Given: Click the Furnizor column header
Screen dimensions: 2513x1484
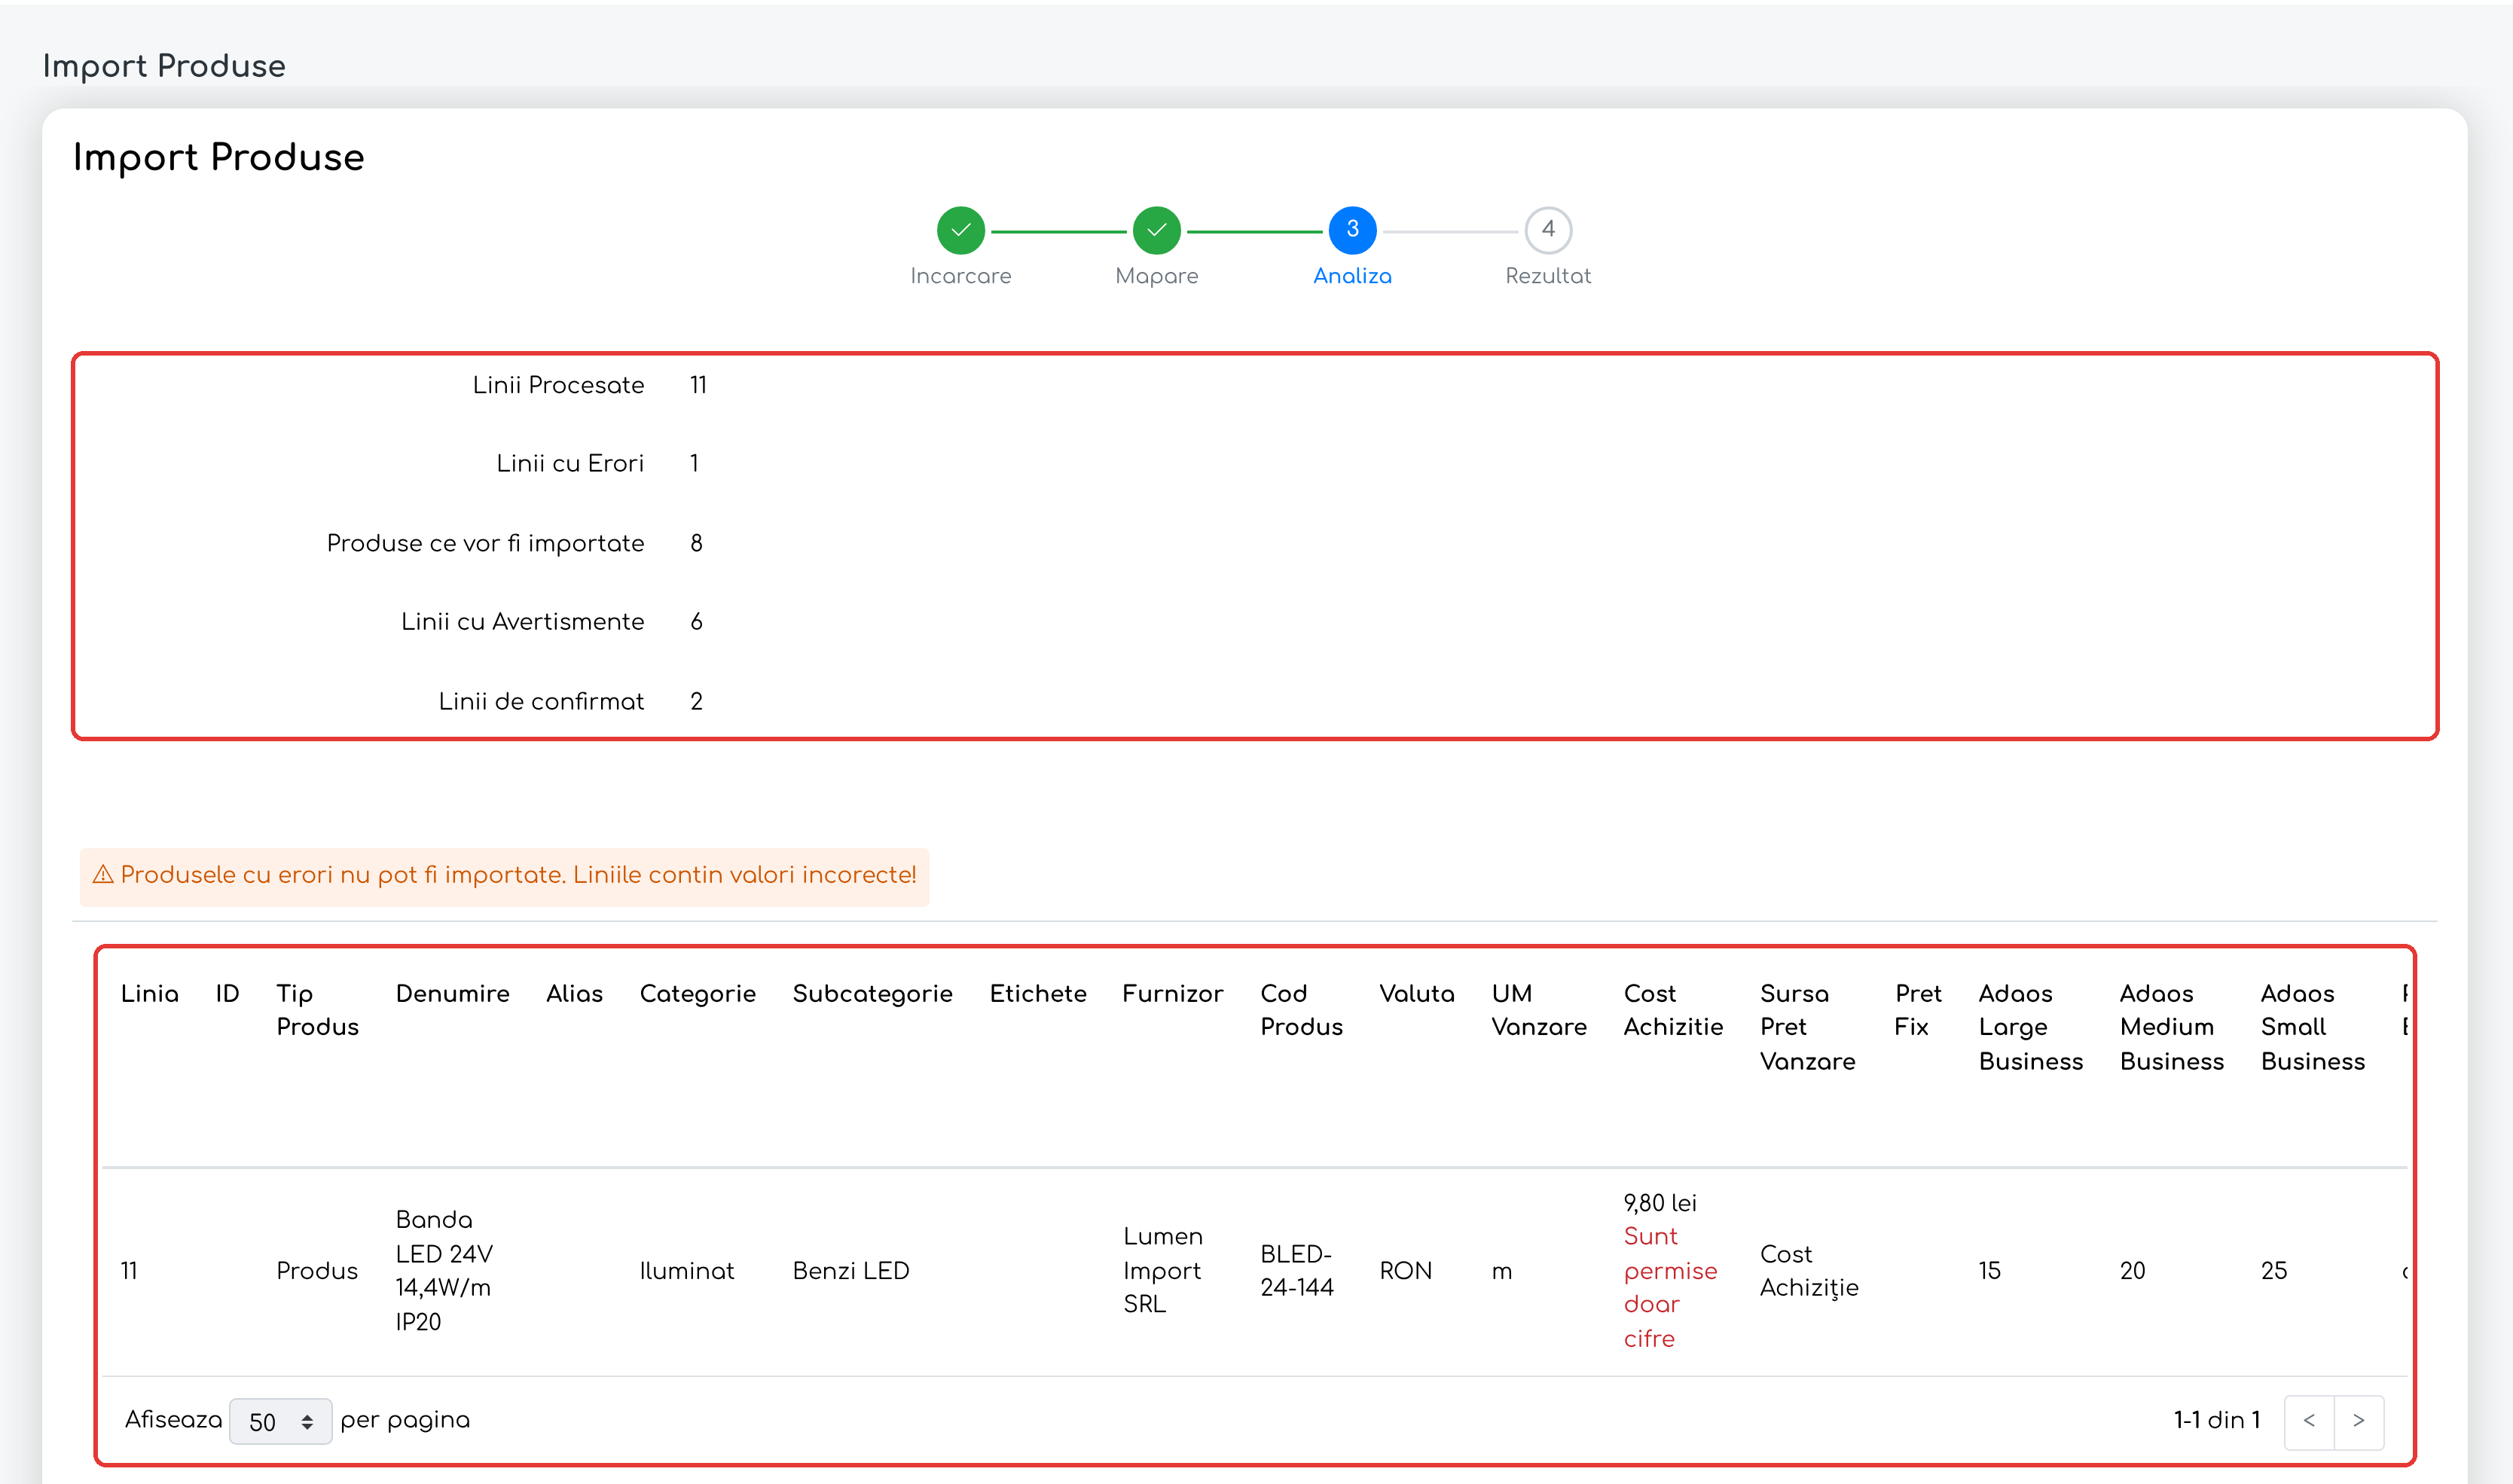Looking at the screenshot, I should [1172, 993].
